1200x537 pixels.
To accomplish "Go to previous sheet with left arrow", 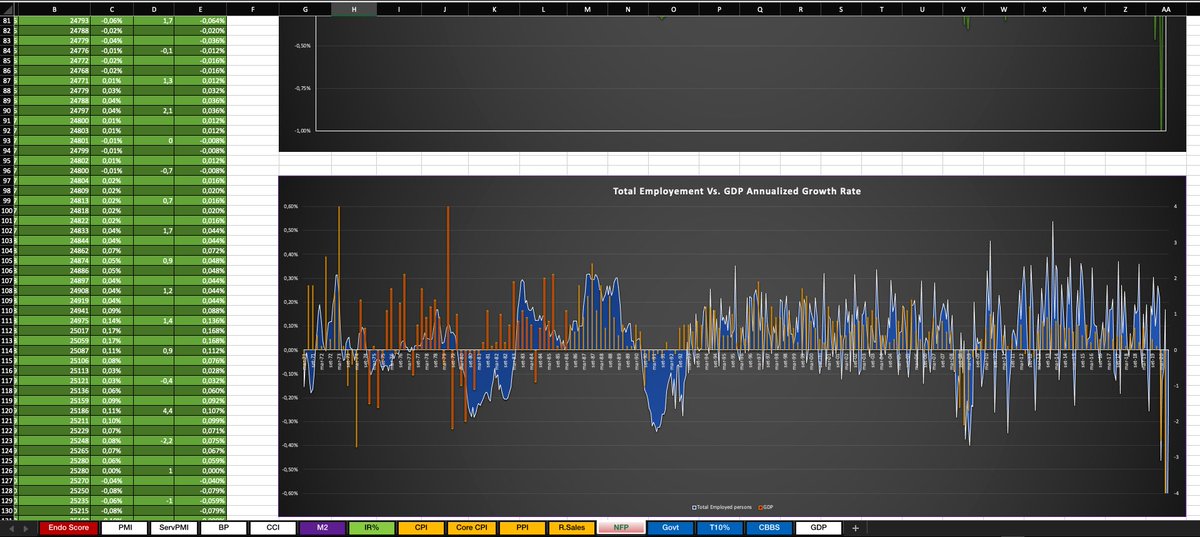I will (x=12, y=527).
